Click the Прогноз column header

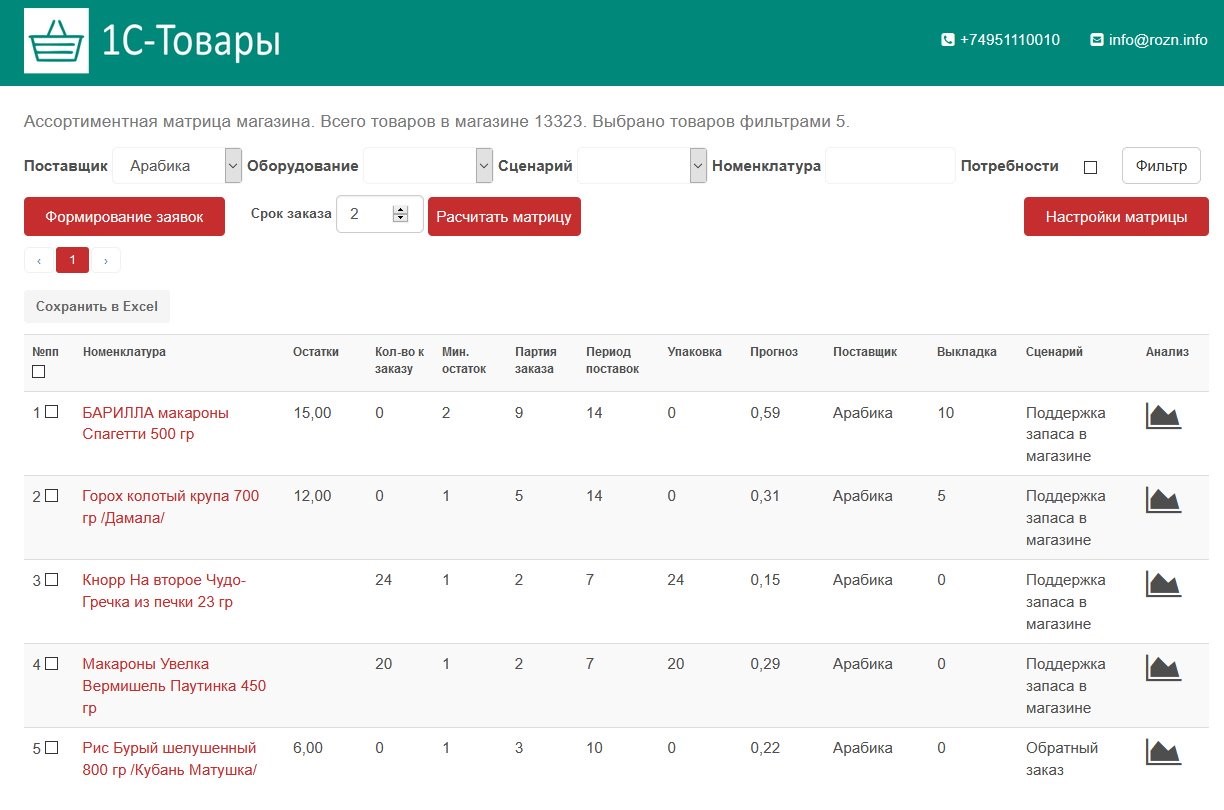click(x=774, y=352)
